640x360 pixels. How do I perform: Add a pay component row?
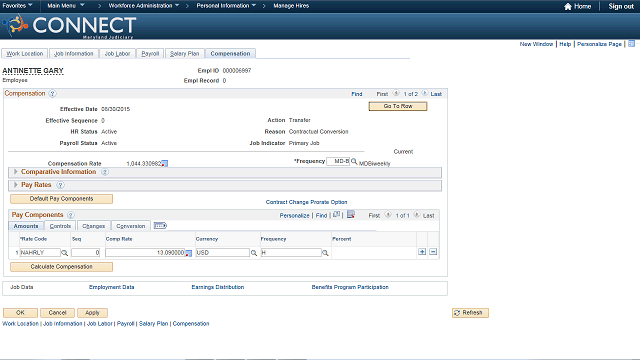pos(422,252)
